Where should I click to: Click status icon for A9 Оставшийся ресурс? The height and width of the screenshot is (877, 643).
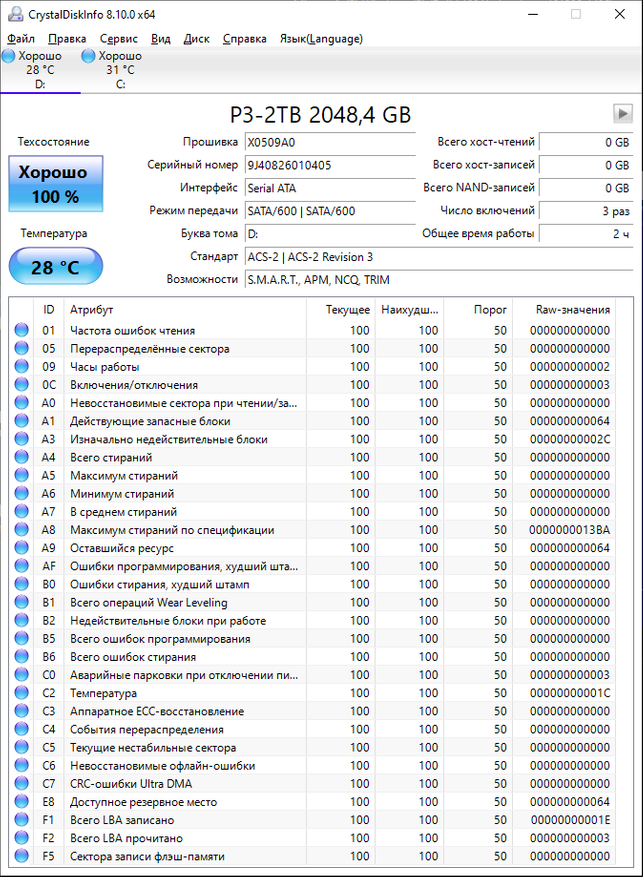(22, 548)
